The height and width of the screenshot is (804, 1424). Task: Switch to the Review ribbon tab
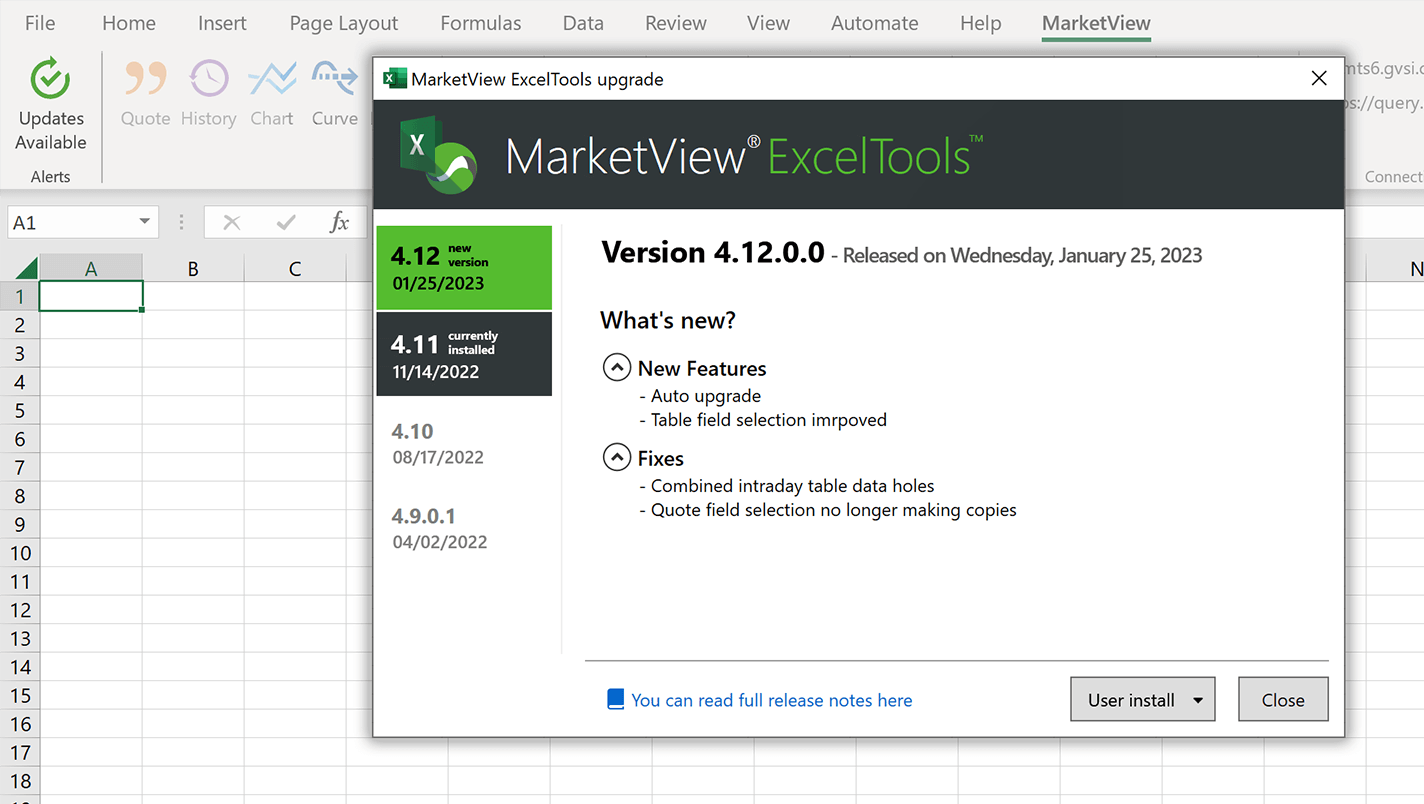coord(676,23)
